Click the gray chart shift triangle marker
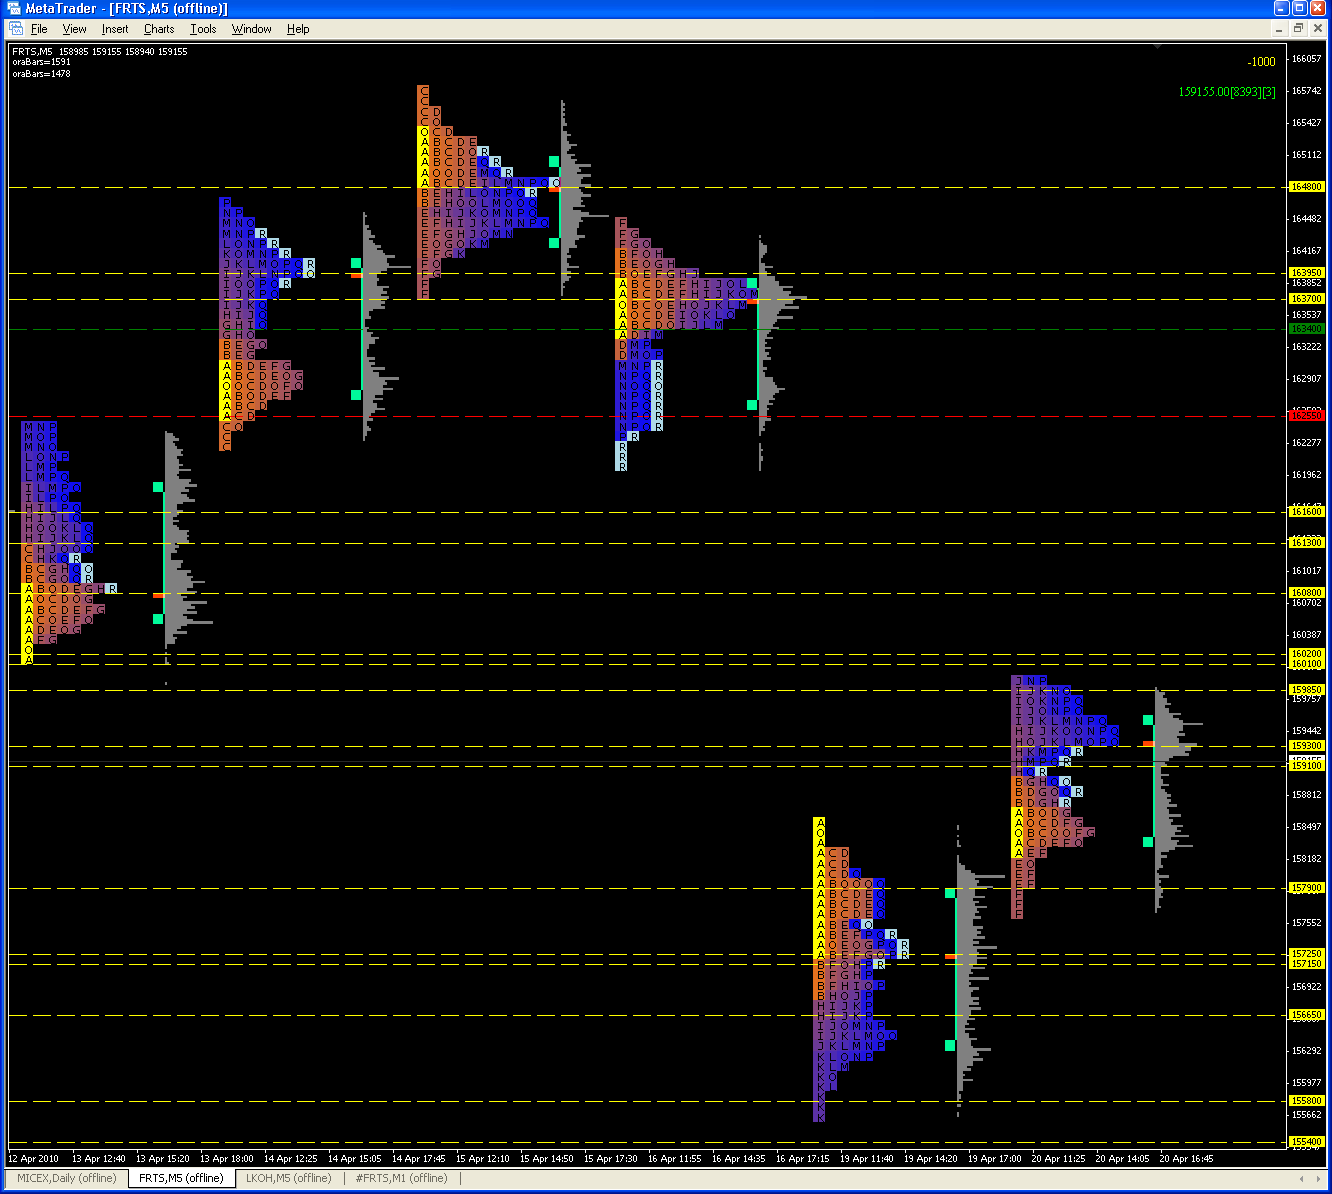The image size is (1332, 1194). 1158,46
